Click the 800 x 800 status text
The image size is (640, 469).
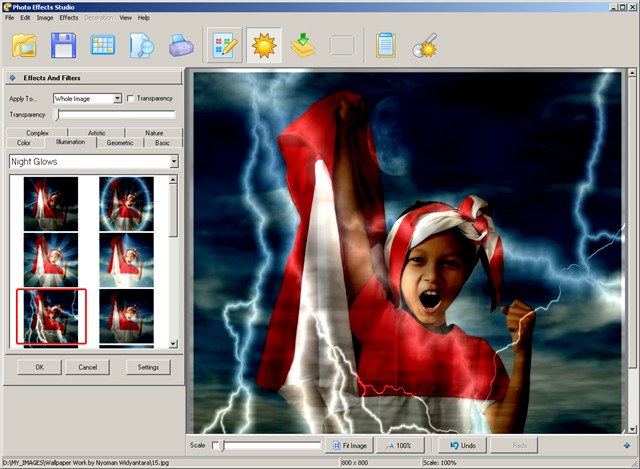pyautogui.click(x=354, y=463)
